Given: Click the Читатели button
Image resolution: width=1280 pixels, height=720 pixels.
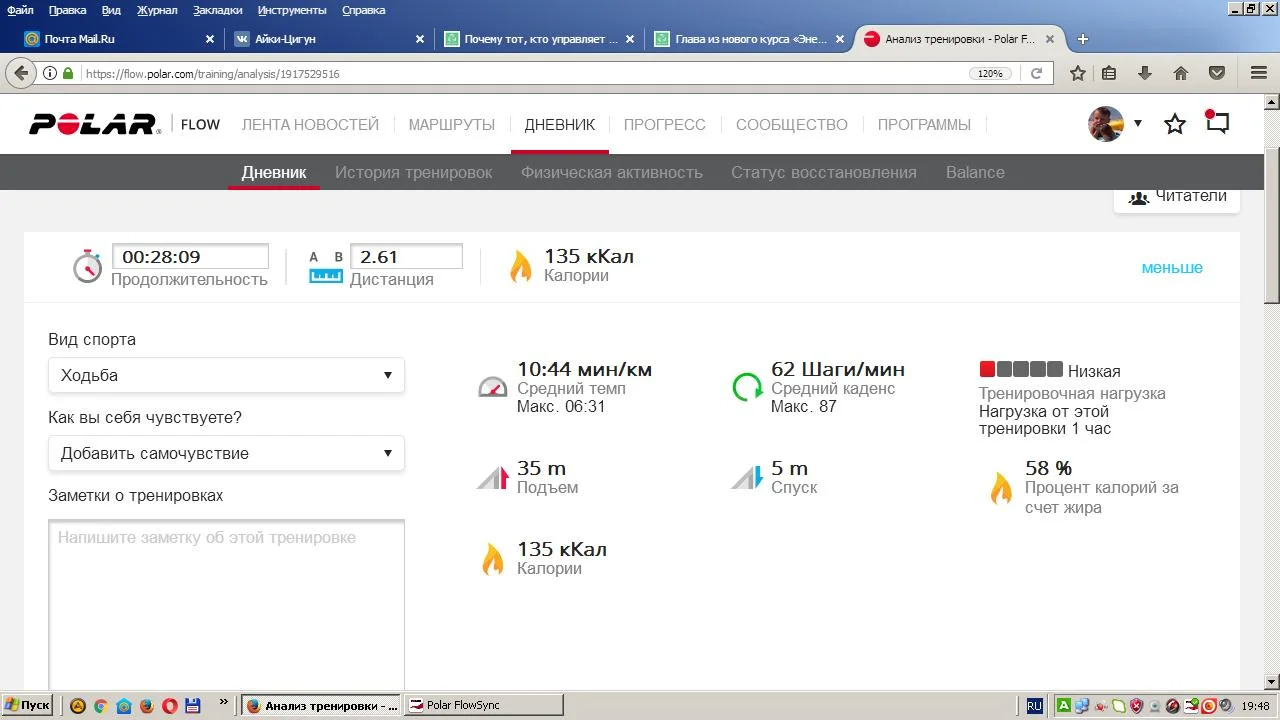Looking at the screenshot, I should pyautogui.click(x=1177, y=196).
